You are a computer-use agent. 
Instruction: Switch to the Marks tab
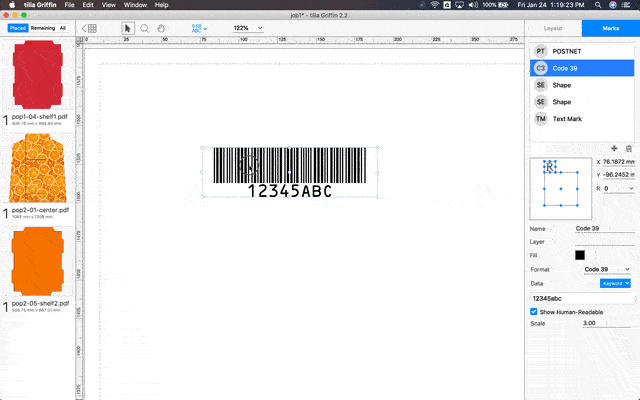pos(611,28)
